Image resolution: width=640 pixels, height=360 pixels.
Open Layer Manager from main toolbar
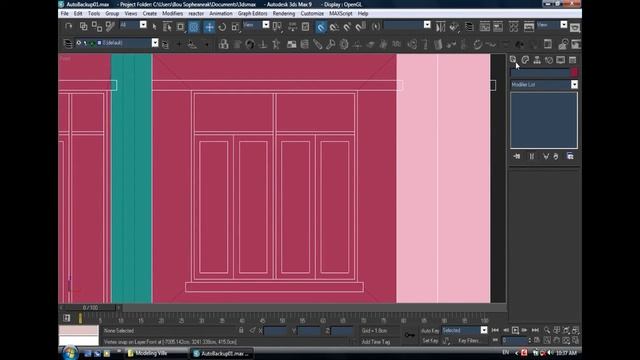click(469, 27)
